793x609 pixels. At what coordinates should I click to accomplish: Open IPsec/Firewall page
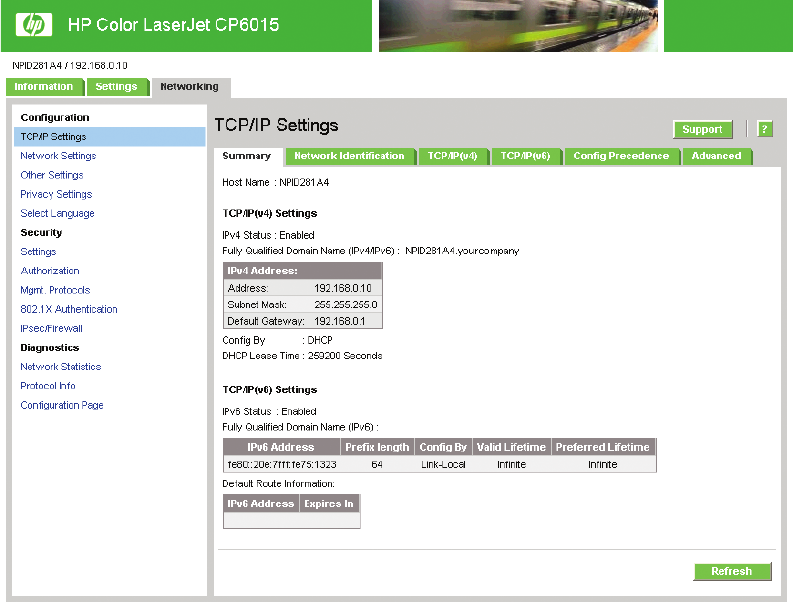tap(52, 328)
